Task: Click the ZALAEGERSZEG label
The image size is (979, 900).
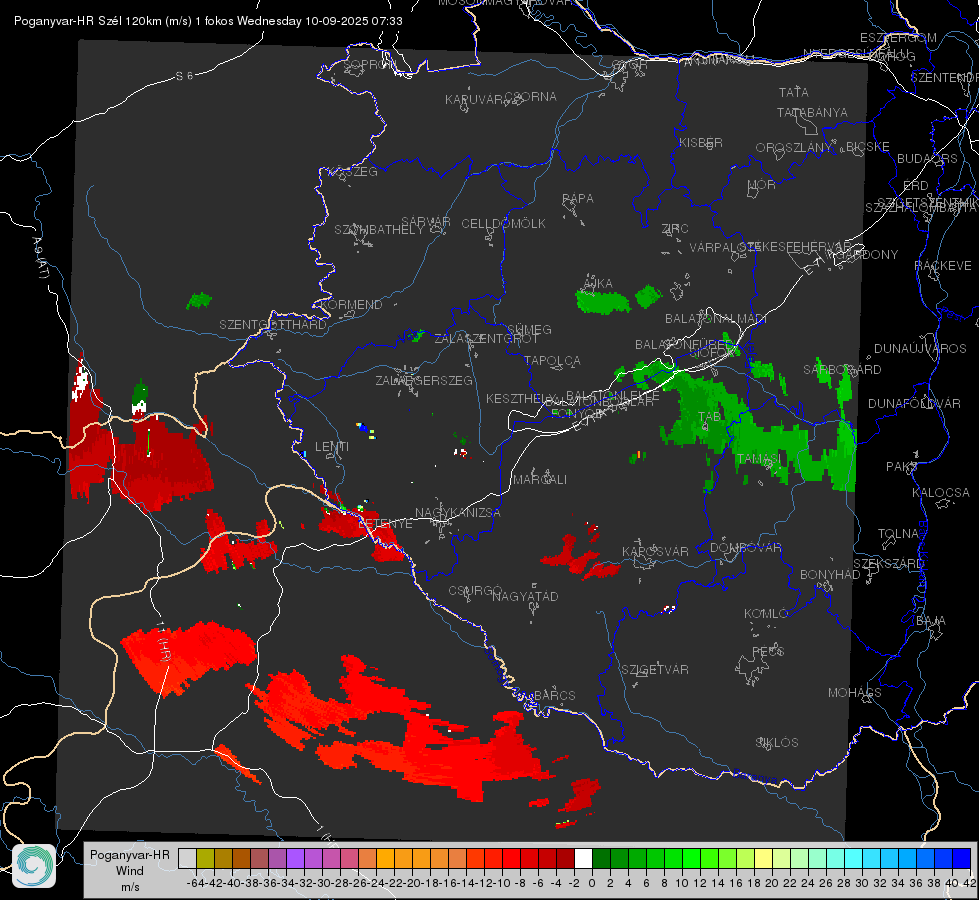Action: click(x=423, y=380)
